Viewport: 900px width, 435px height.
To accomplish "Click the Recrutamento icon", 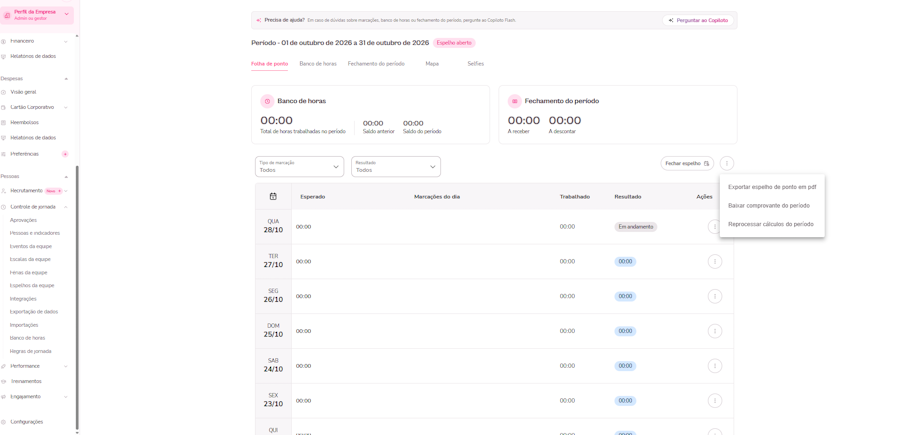I will [3, 191].
